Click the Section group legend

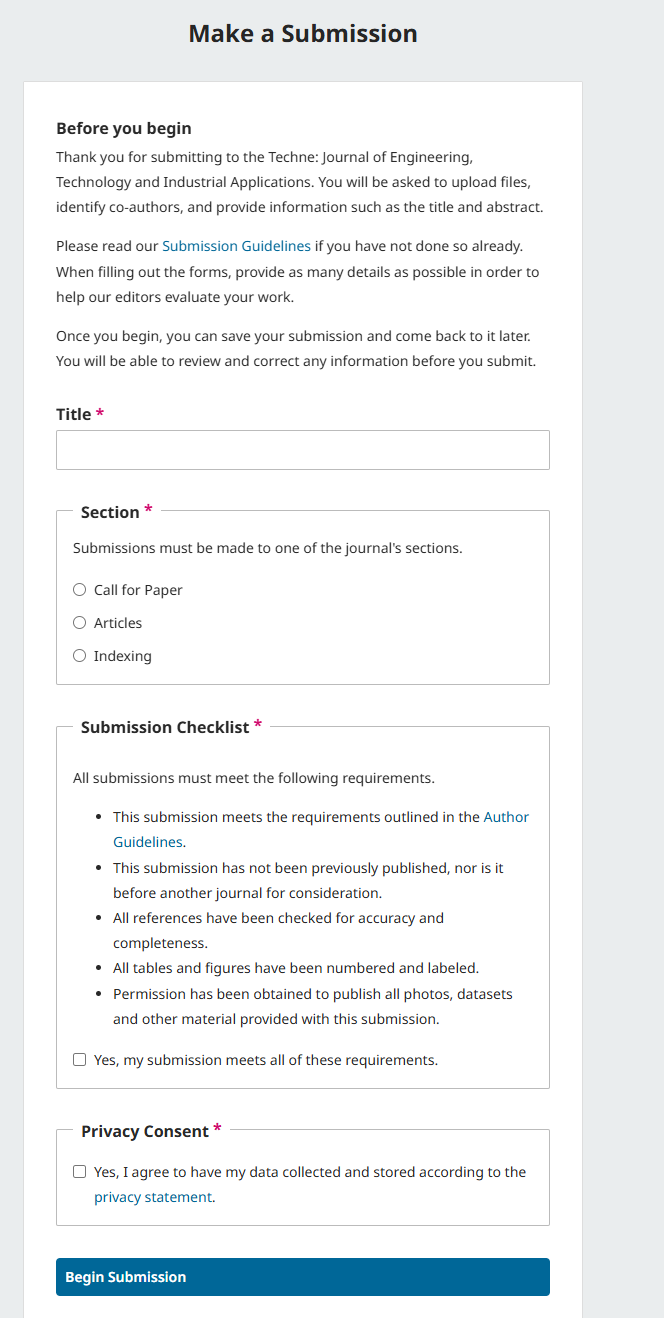click(110, 512)
